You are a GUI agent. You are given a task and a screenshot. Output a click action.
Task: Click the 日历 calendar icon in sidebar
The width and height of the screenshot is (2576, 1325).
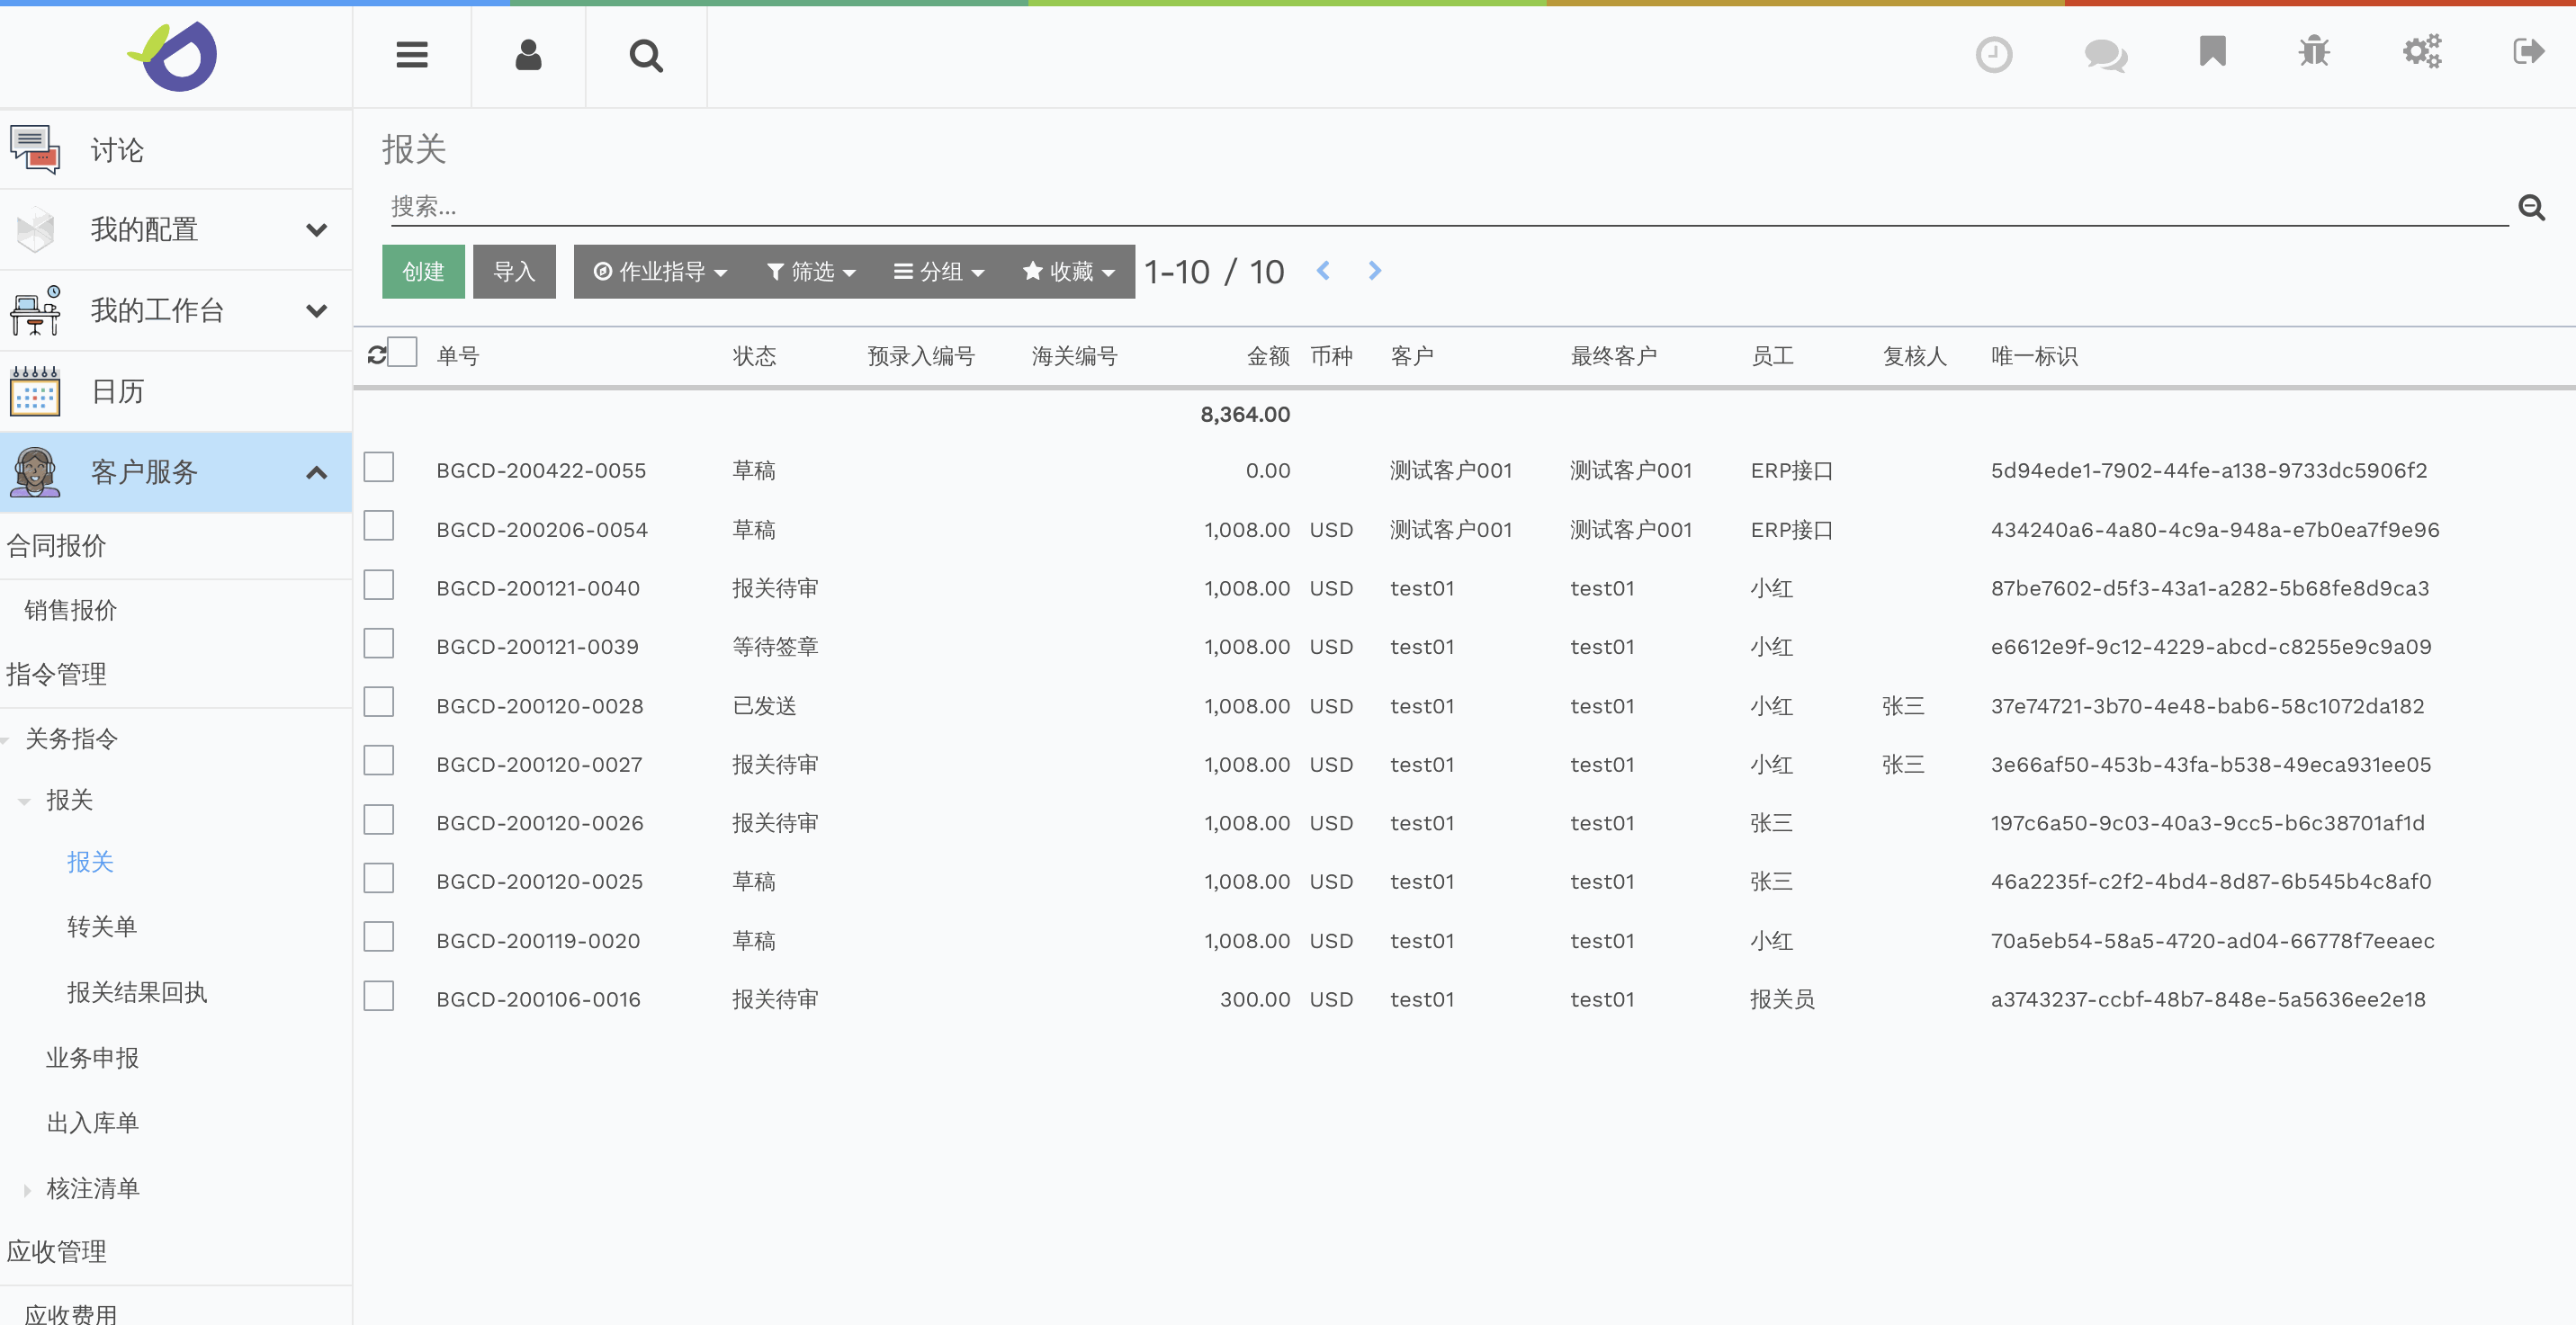click(34, 391)
